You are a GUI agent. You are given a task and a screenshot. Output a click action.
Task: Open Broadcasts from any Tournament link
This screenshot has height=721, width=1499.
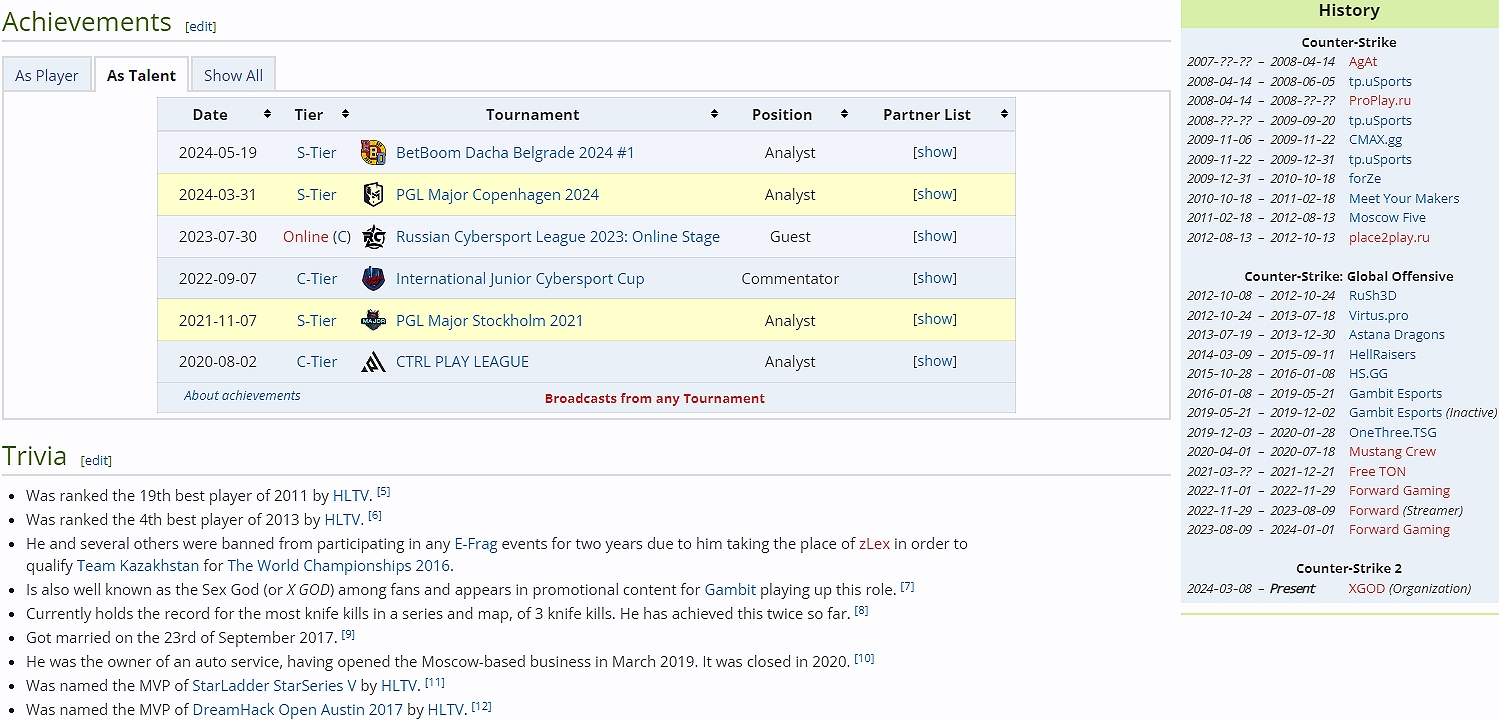(x=655, y=398)
